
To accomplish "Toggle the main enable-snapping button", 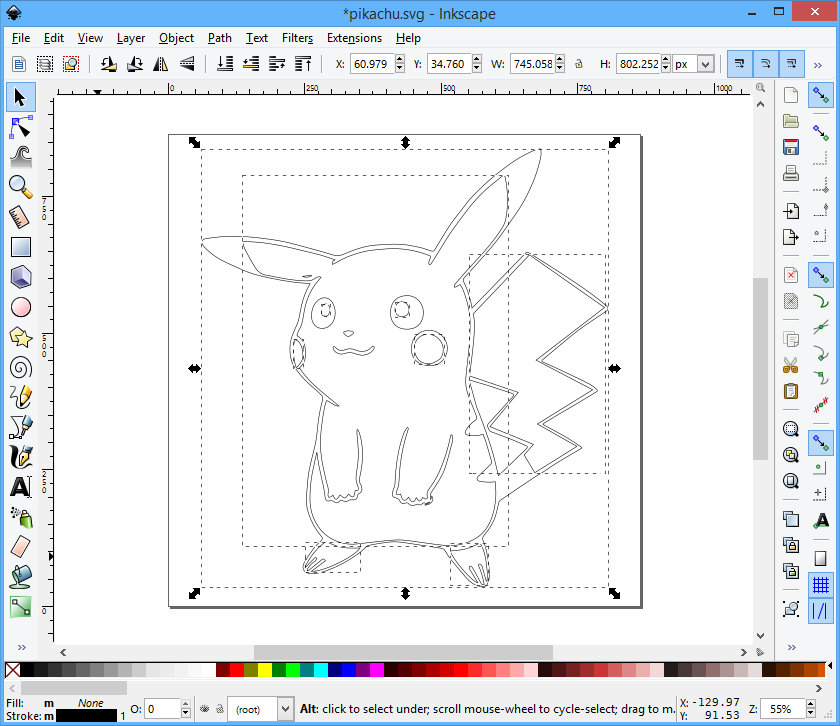I will tap(821, 95).
